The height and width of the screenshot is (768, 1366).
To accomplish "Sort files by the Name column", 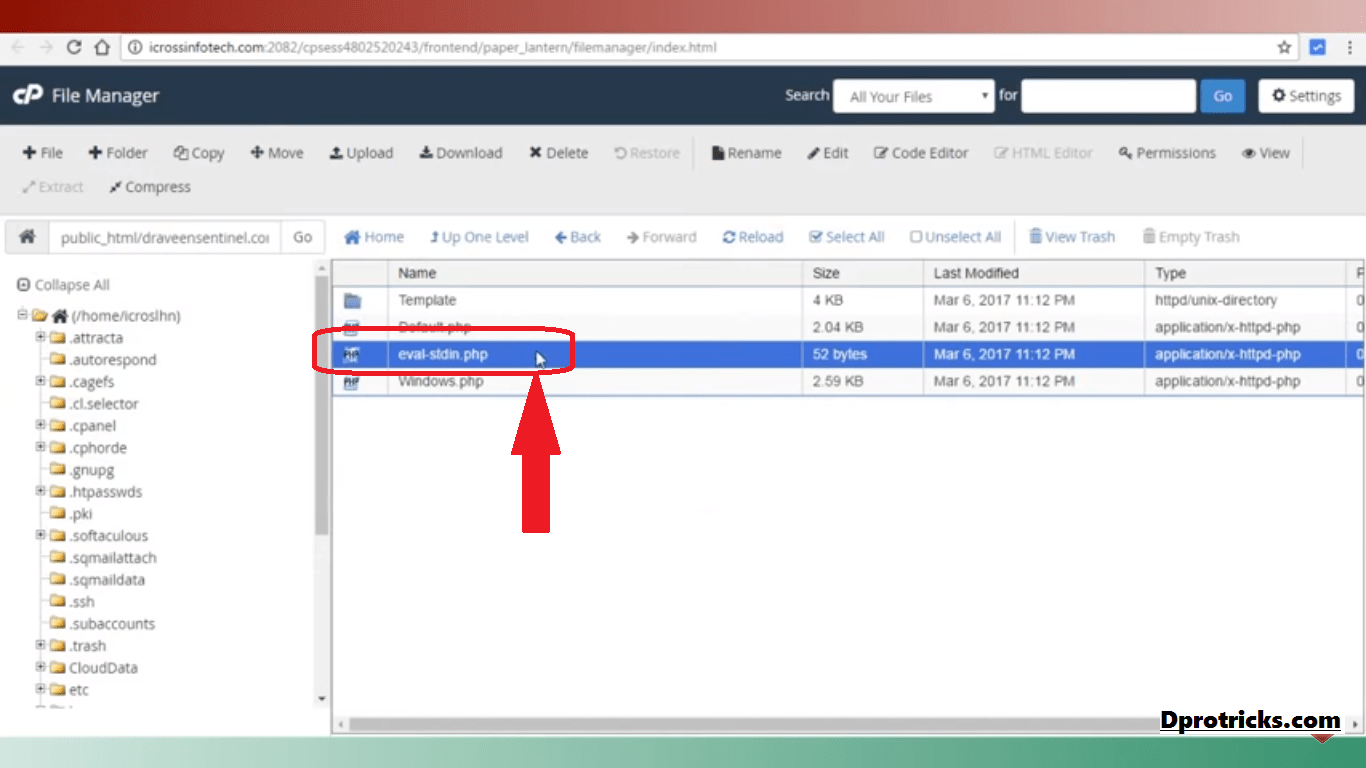I will click(595, 273).
